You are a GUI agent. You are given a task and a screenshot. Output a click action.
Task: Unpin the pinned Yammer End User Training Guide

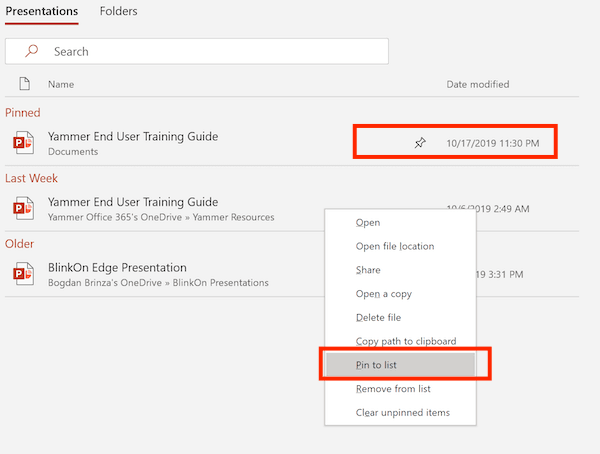pos(420,143)
